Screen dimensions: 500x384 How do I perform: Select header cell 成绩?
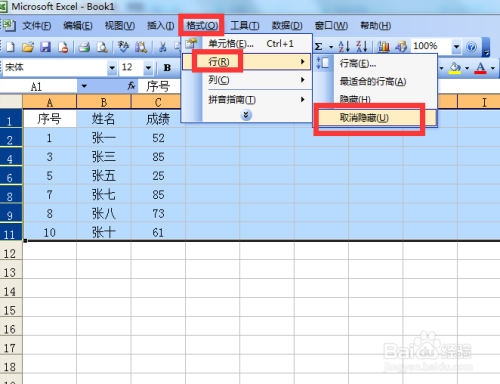pyautogui.click(x=158, y=119)
